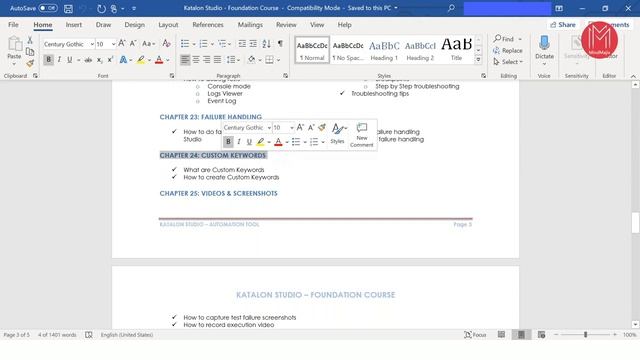This screenshot has width=640, height=360.
Task: Click Clear All Formatting icon
Action: (166, 43)
